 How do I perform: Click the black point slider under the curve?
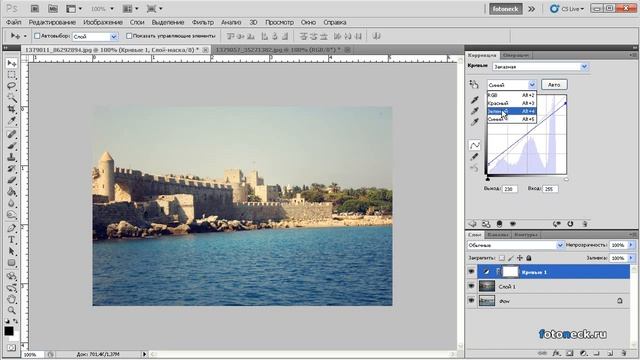tap(488, 179)
